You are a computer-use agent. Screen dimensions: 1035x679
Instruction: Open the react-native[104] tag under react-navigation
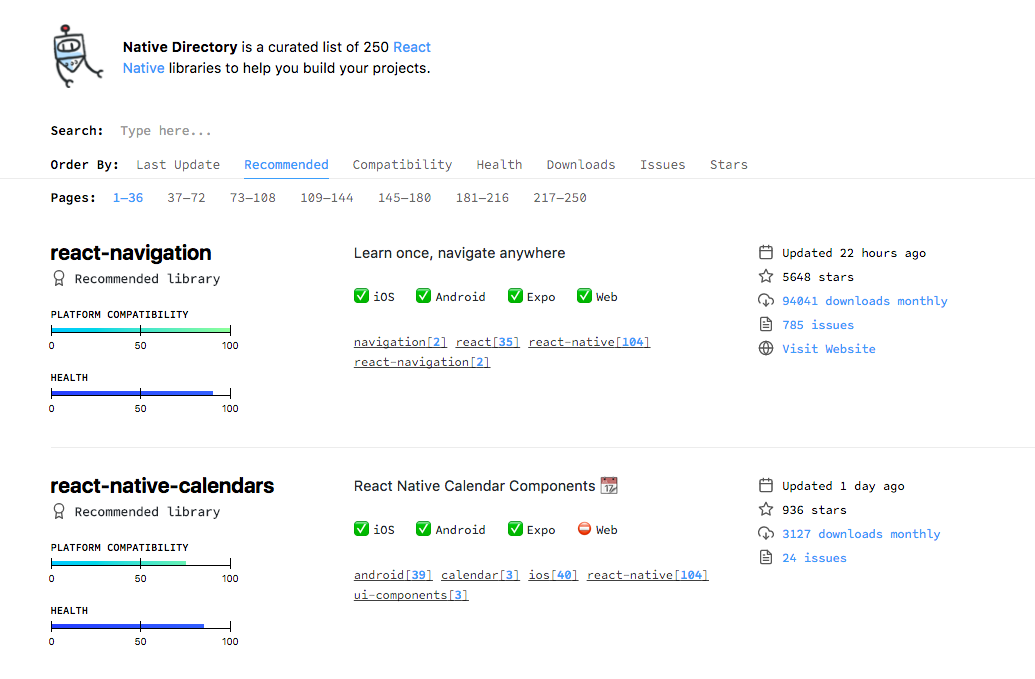pos(589,342)
